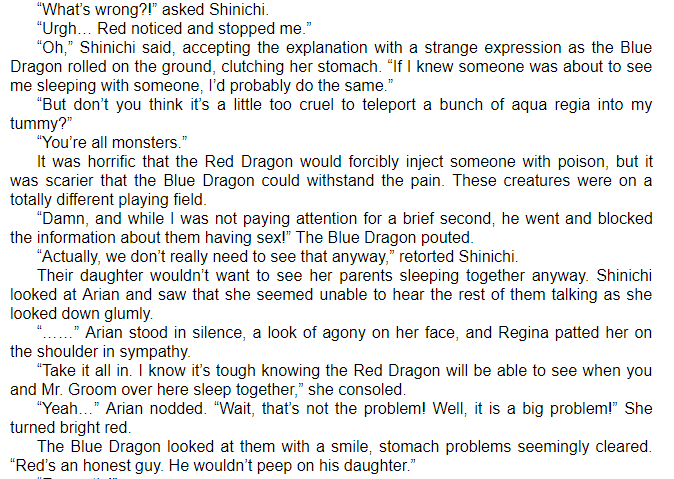Screen dimensions: 674x479
Task: Click the phrase "retorted Shinichi"
Action: tap(458, 256)
